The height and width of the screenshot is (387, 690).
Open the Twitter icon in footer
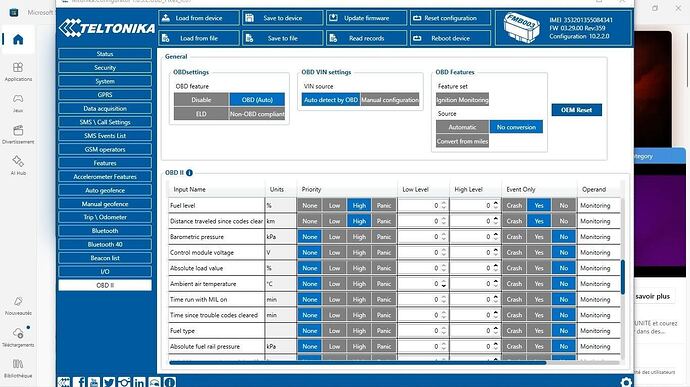(109, 382)
